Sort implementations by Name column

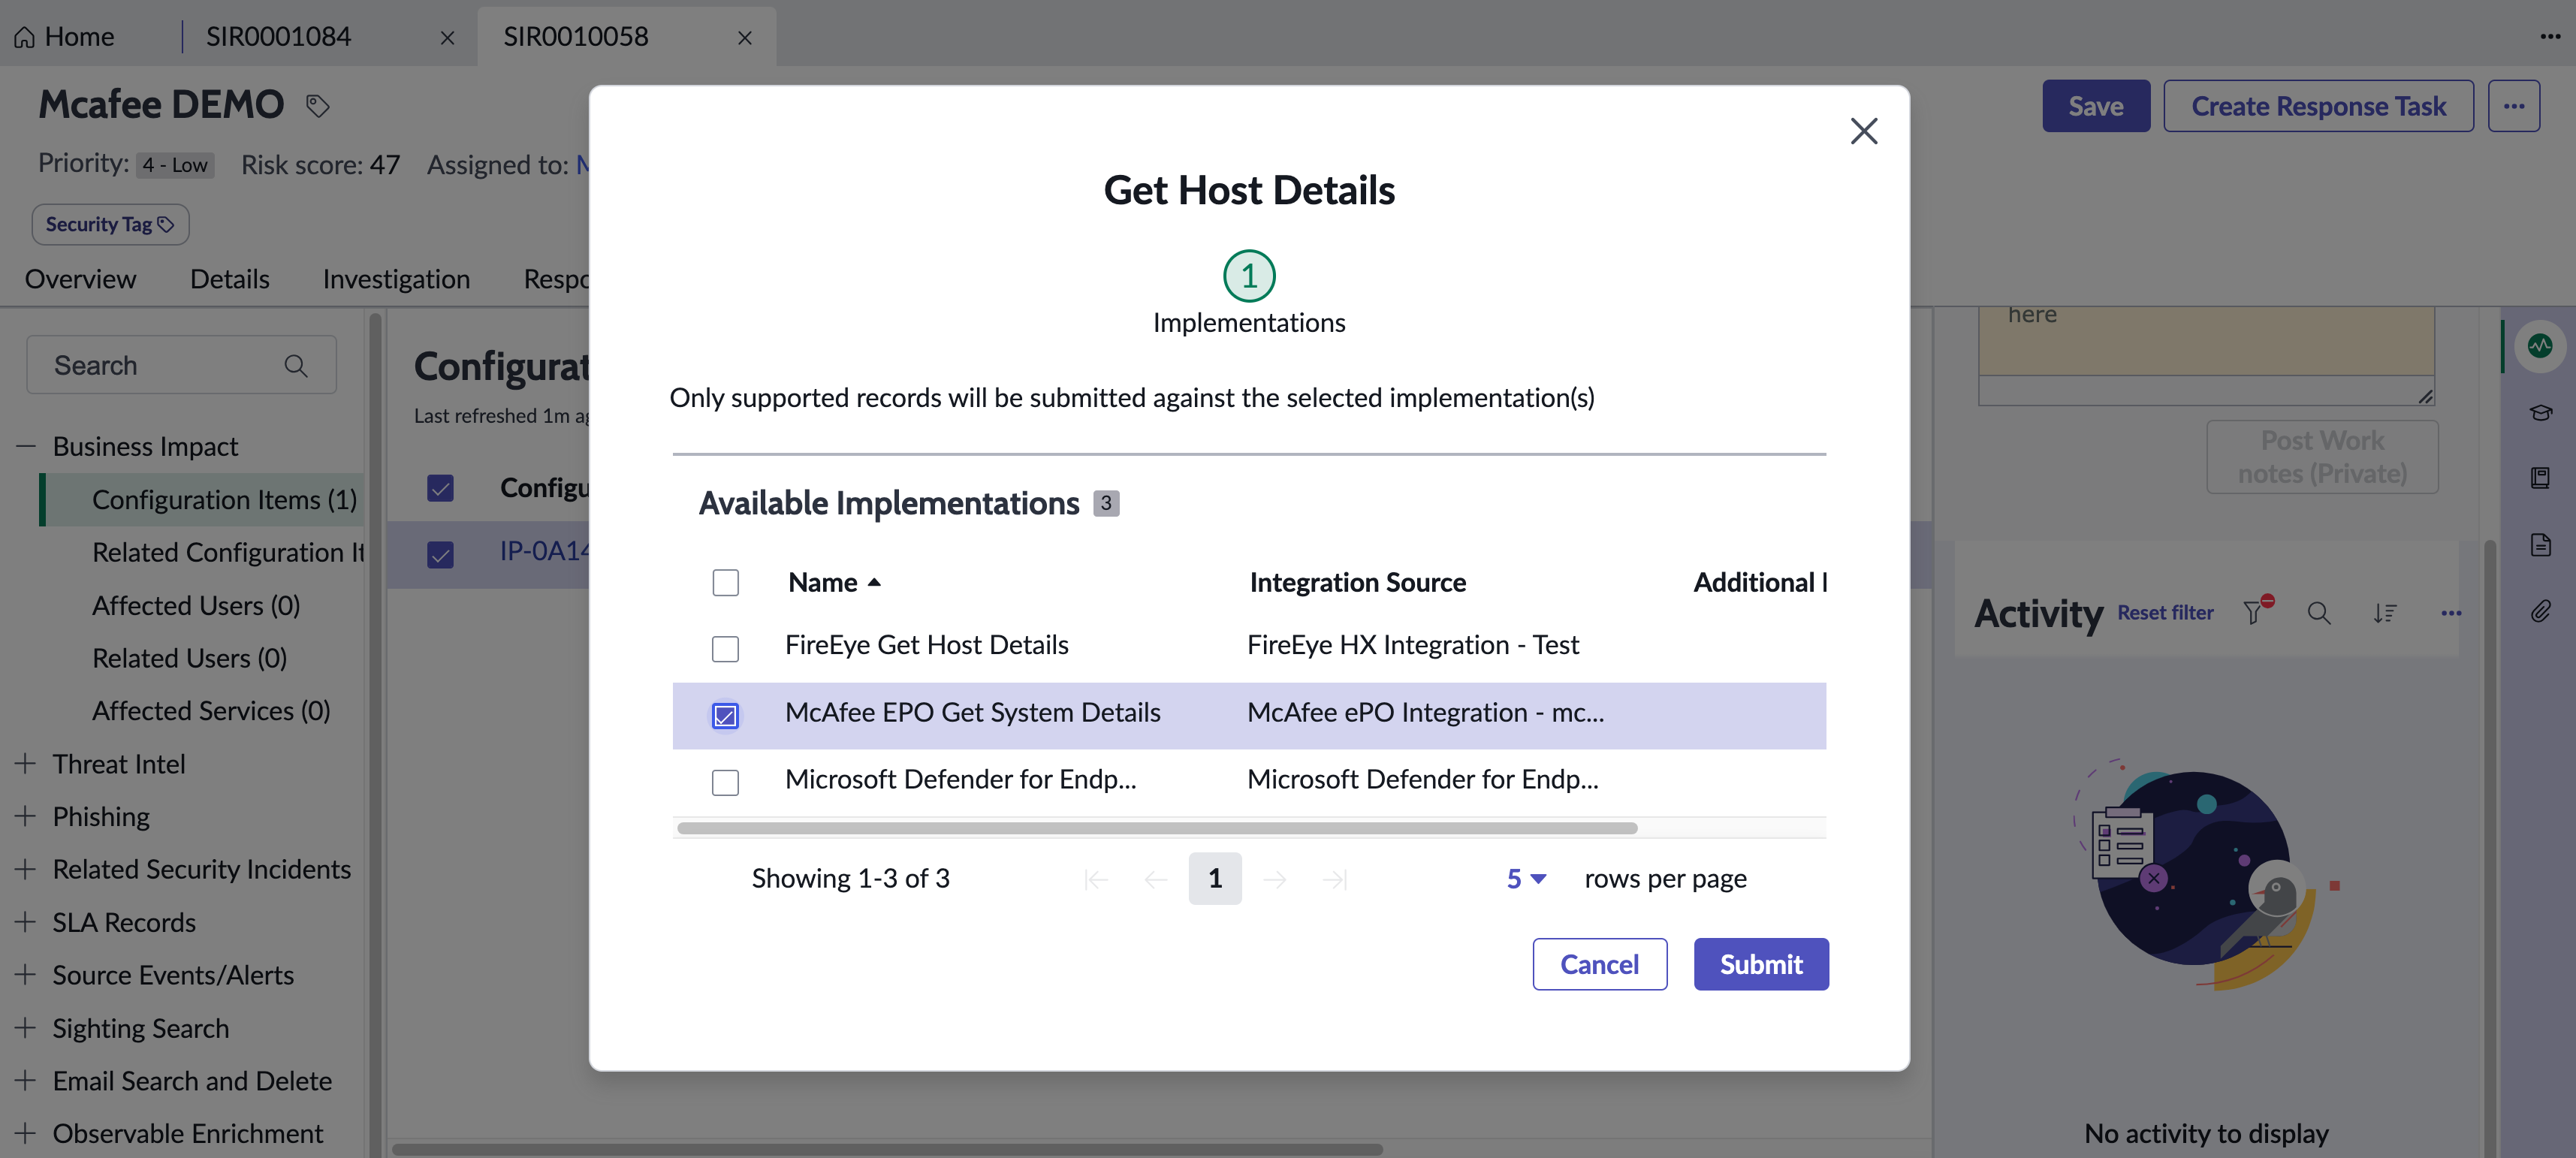tap(833, 582)
